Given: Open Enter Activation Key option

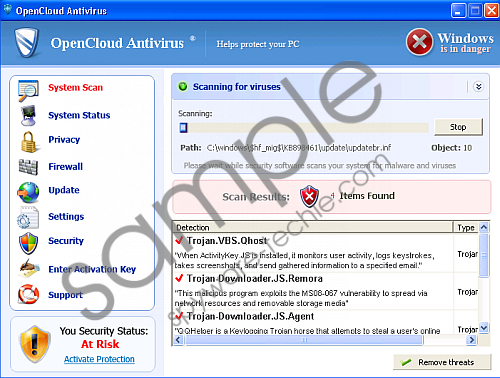Looking at the screenshot, I should click(x=92, y=269).
